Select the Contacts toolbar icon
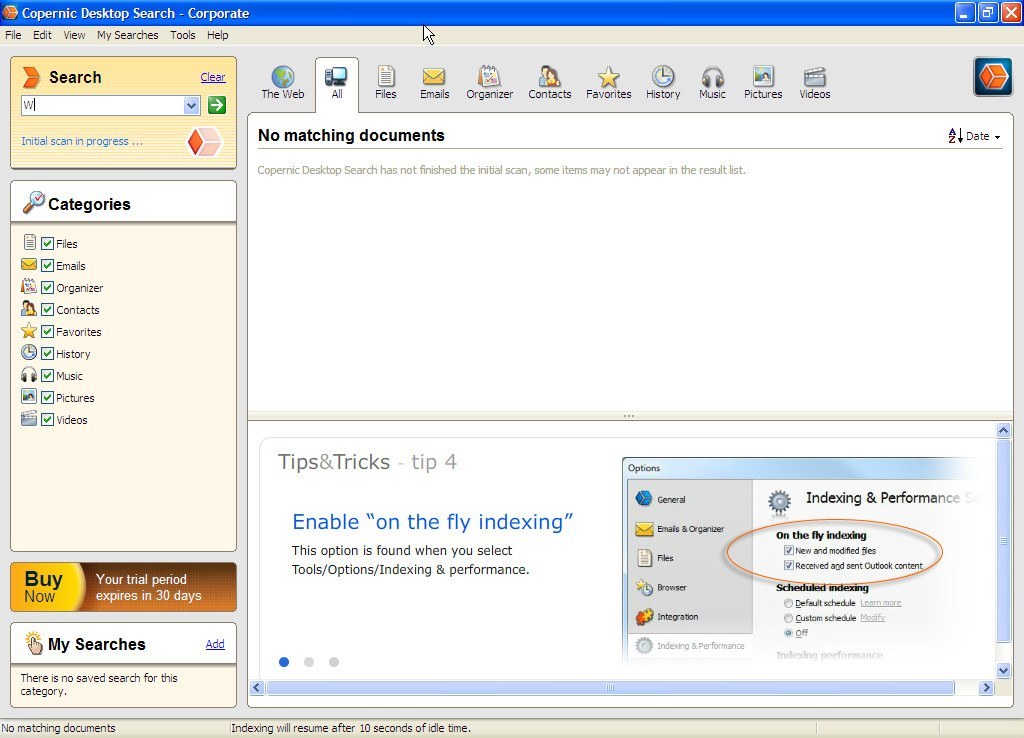 [549, 82]
